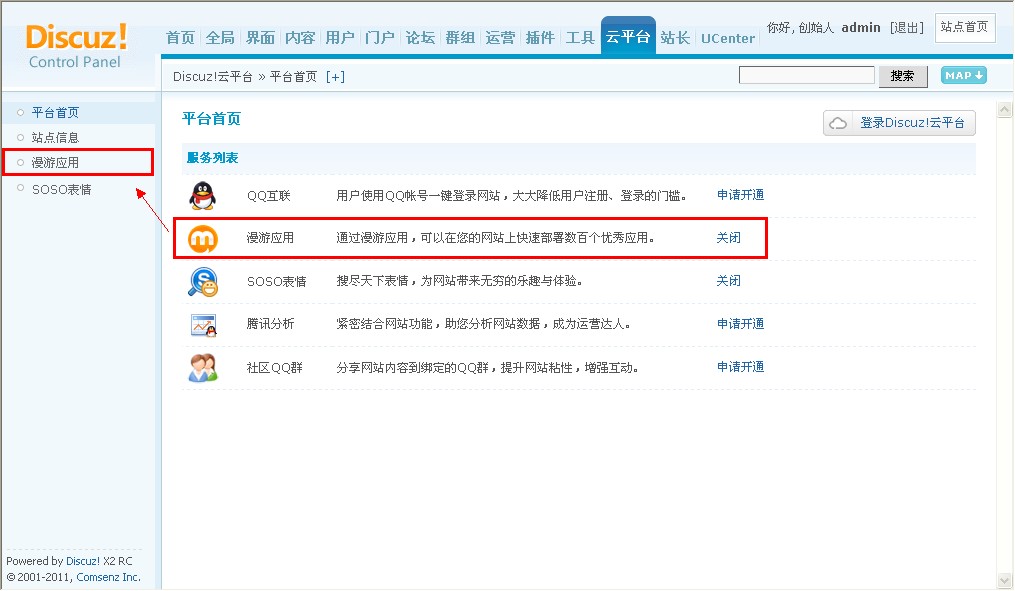Open the 首页 top menu
This screenshot has width=1015, height=591.
coord(180,38)
